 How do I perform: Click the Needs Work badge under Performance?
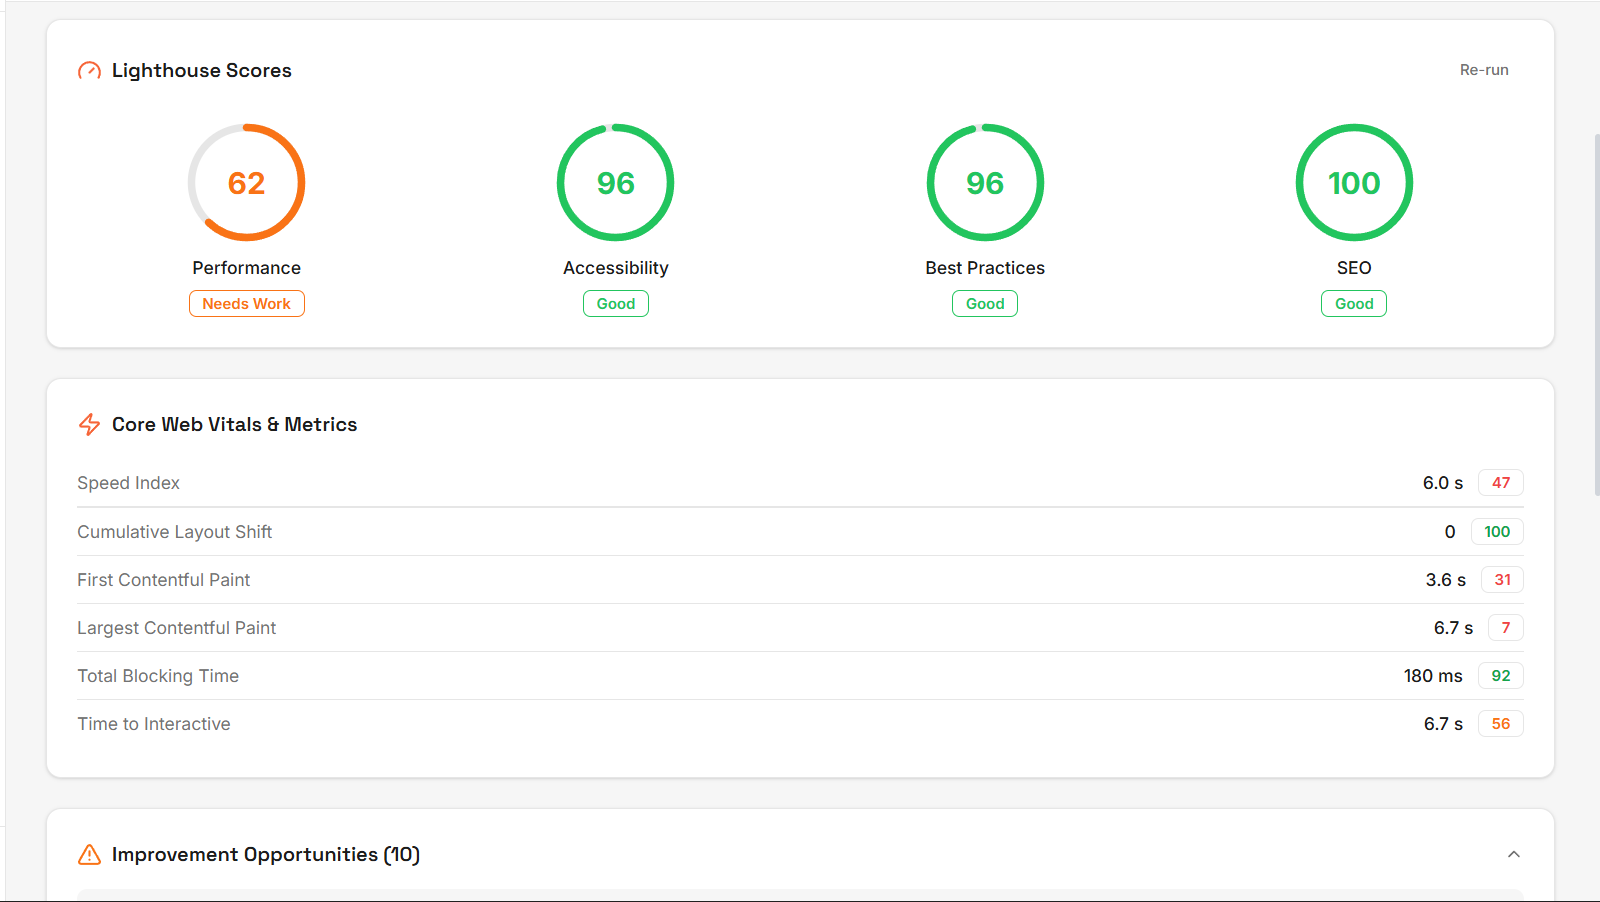(x=246, y=304)
